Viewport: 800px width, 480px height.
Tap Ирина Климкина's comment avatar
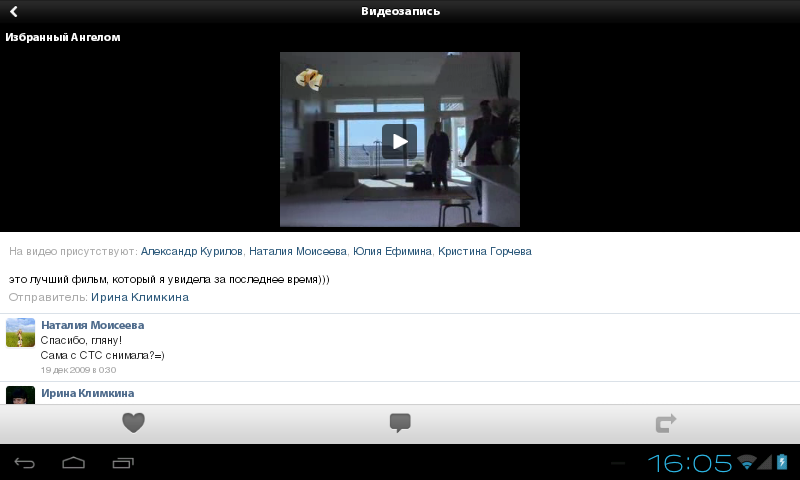point(21,395)
